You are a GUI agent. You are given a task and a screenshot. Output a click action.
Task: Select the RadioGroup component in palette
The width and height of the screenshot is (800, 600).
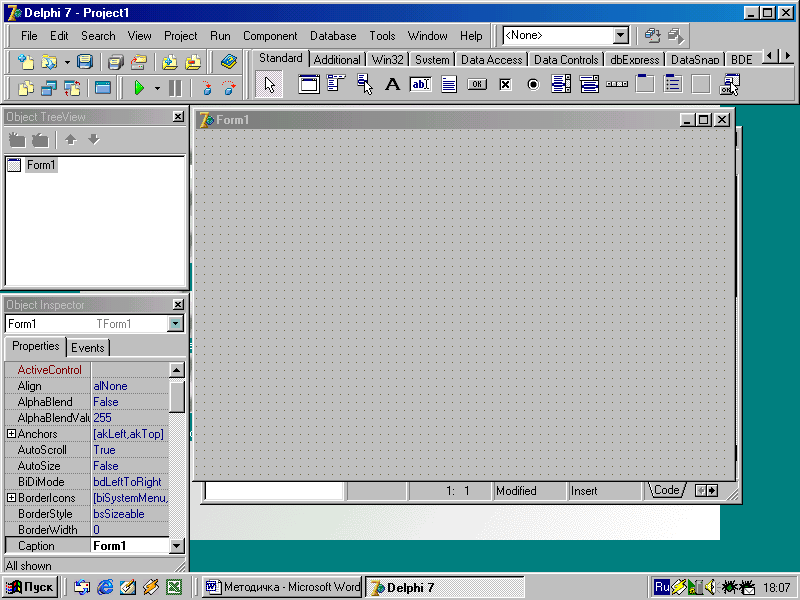673,84
